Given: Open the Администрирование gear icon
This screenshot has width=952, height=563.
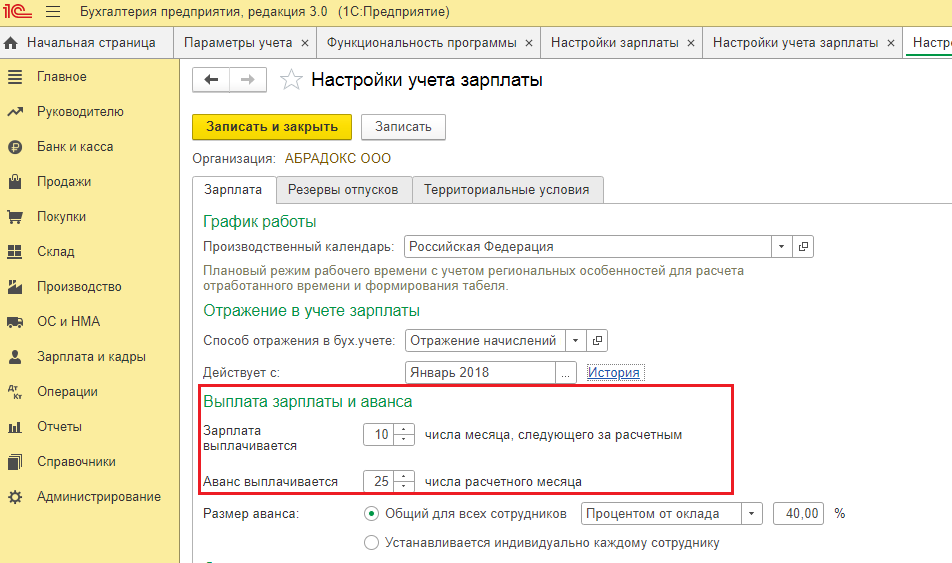Looking at the screenshot, I should point(15,497).
